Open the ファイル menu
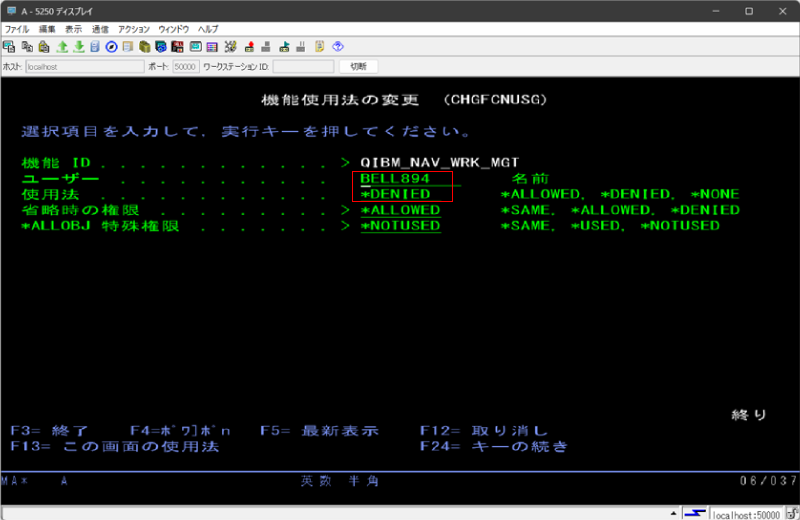 [17, 29]
